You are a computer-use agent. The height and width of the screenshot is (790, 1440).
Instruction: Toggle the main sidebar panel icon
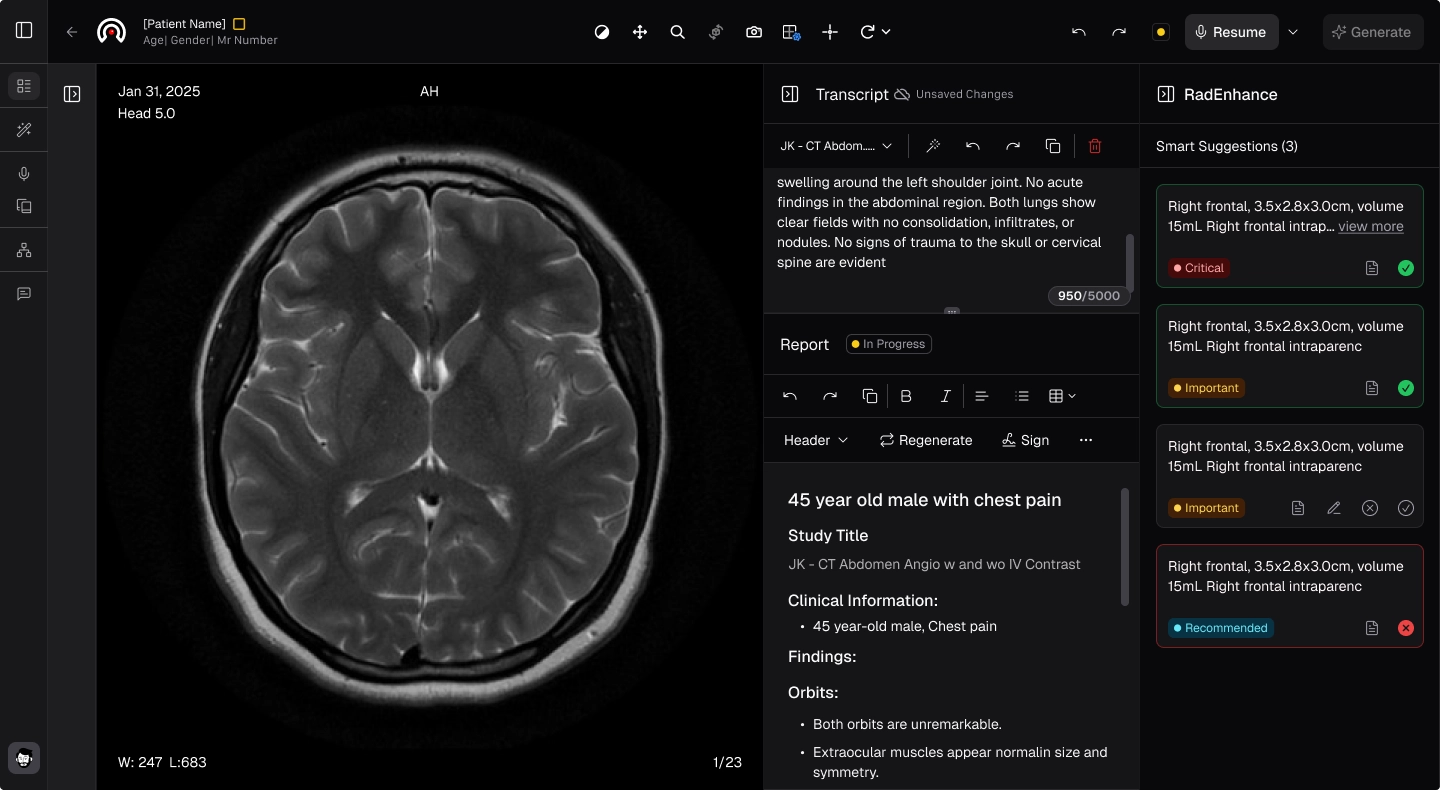[24, 31]
